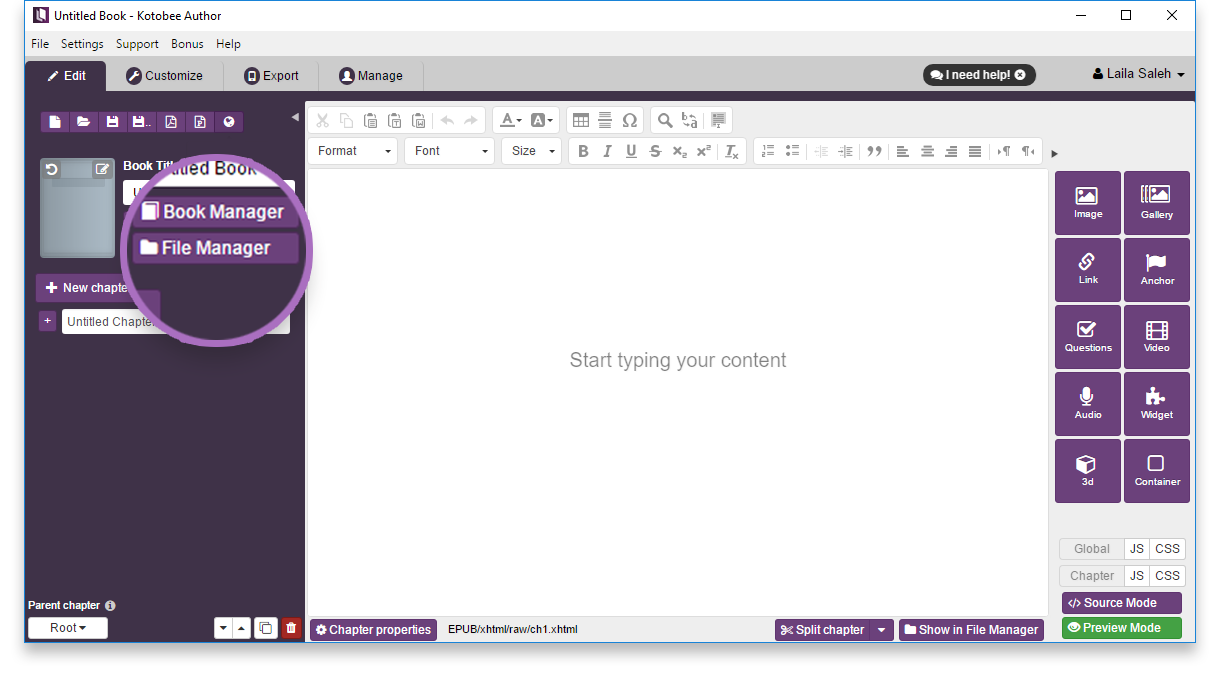Add an Audio element
This screenshot has height=680, width=1220.
pos(1087,404)
